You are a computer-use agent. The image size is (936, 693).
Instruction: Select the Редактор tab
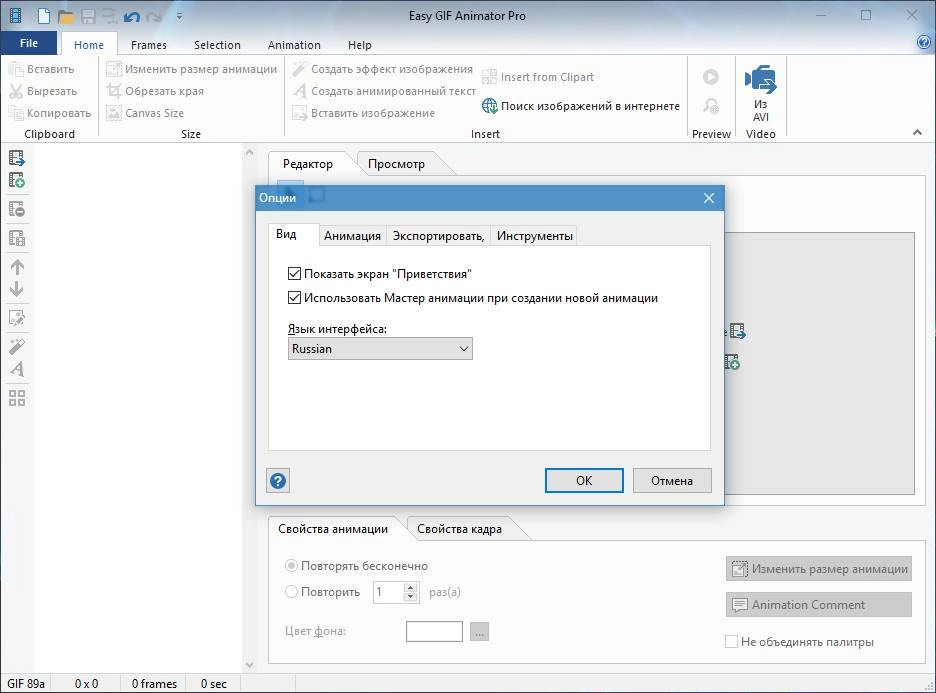pyautogui.click(x=307, y=164)
